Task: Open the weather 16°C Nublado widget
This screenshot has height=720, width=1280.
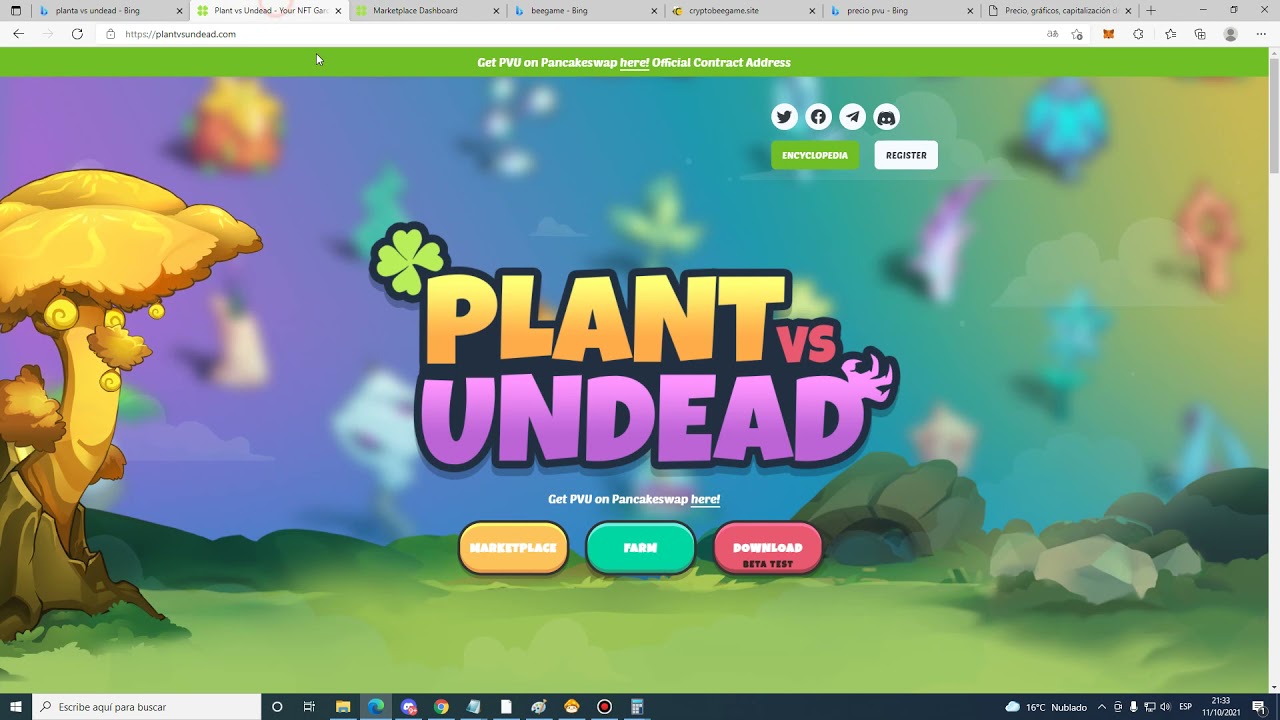Action: [x=1046, y=707]
